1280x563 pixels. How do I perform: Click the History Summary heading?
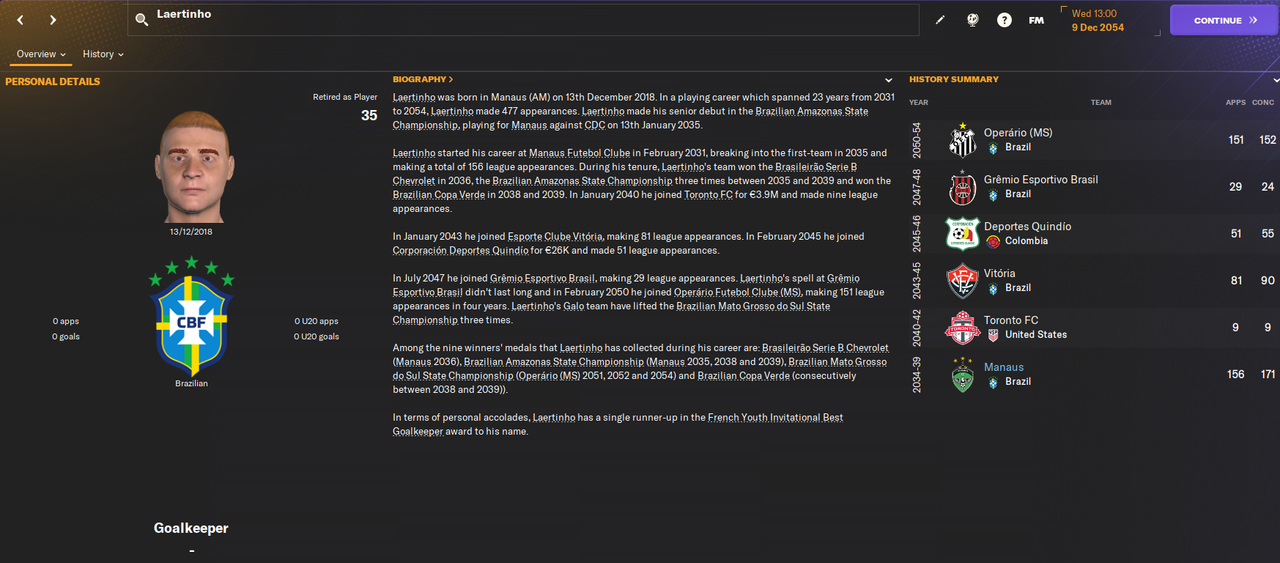pos(954,79)
